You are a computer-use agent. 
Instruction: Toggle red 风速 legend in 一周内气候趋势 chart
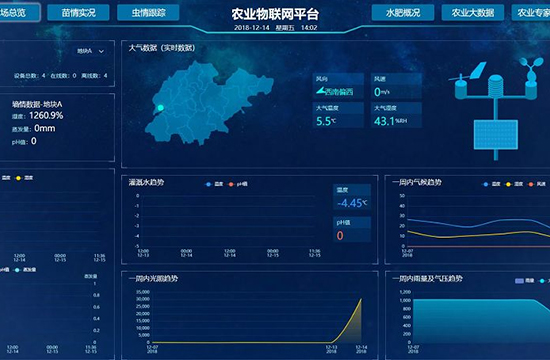[x=537, y=184]
